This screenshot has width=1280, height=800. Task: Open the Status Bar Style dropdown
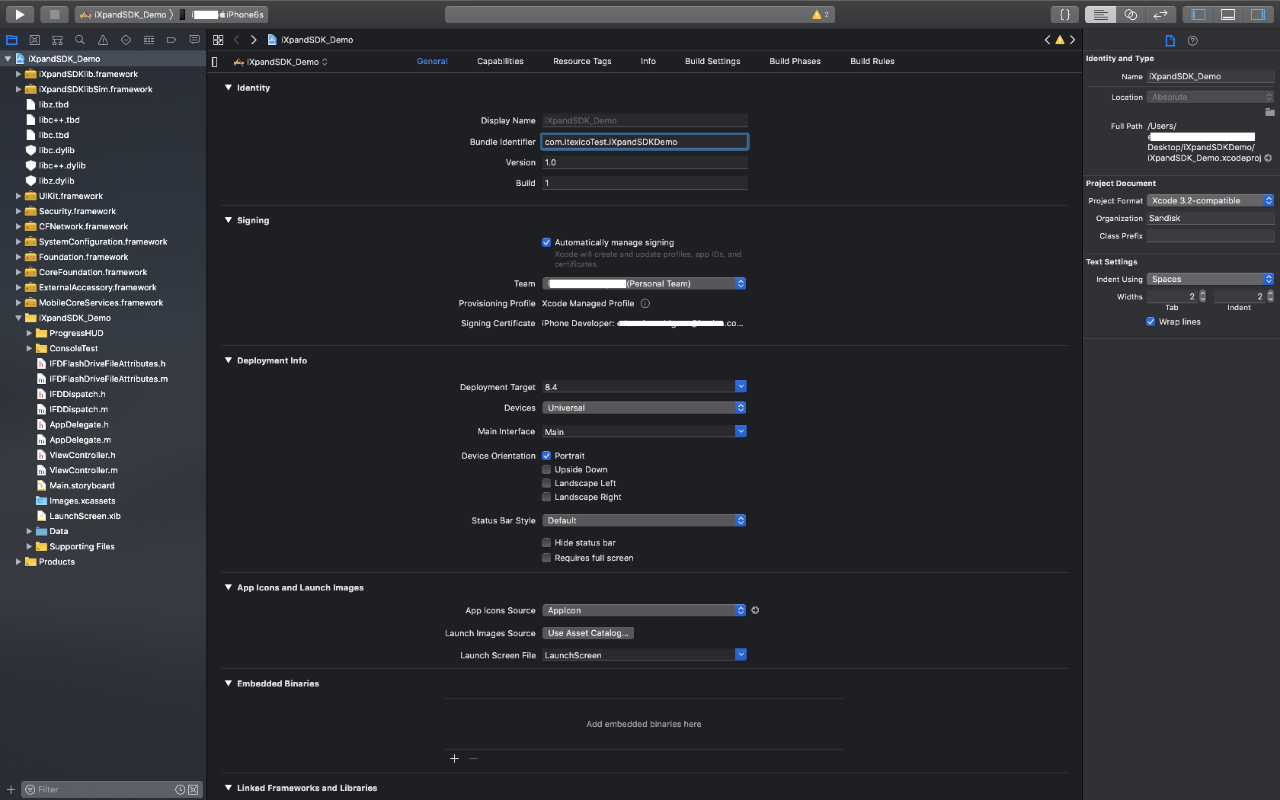pyautogui.click(x=644, y=520)
